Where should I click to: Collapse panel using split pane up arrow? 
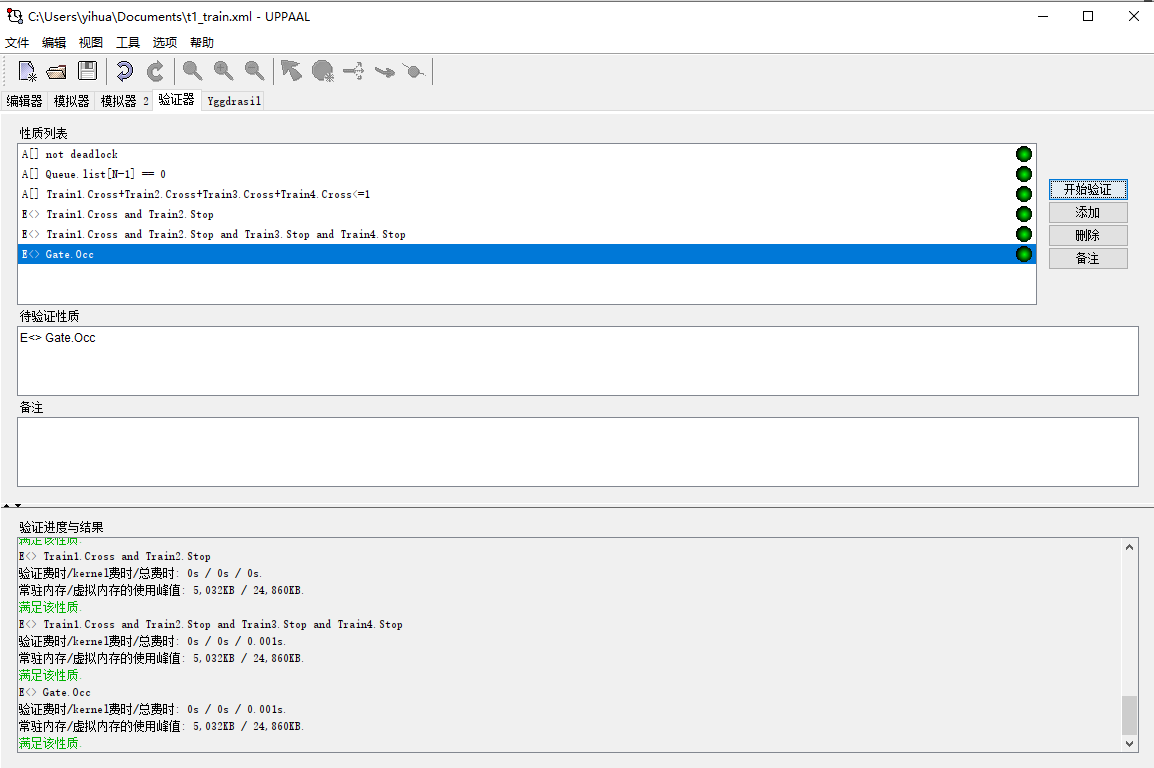point(6,505)
